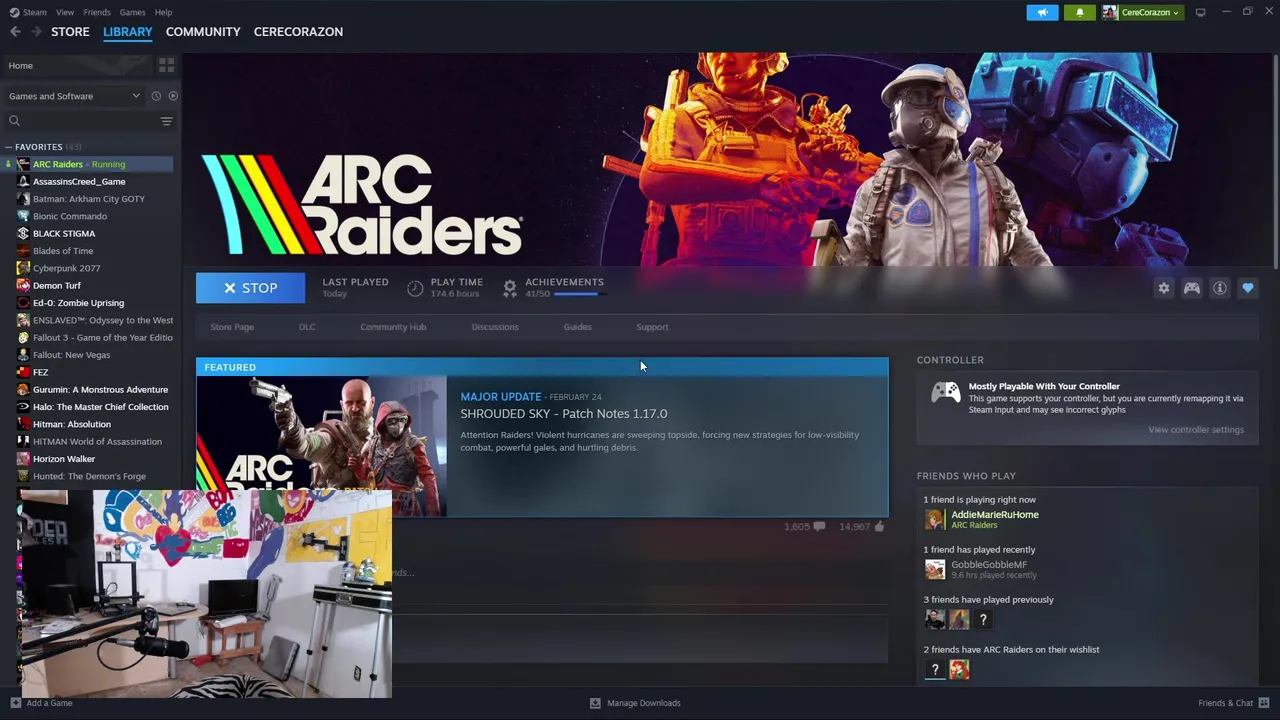Open the Friends menu
Viewport: 1280px width, 720px height.
[x=97, y=12]
